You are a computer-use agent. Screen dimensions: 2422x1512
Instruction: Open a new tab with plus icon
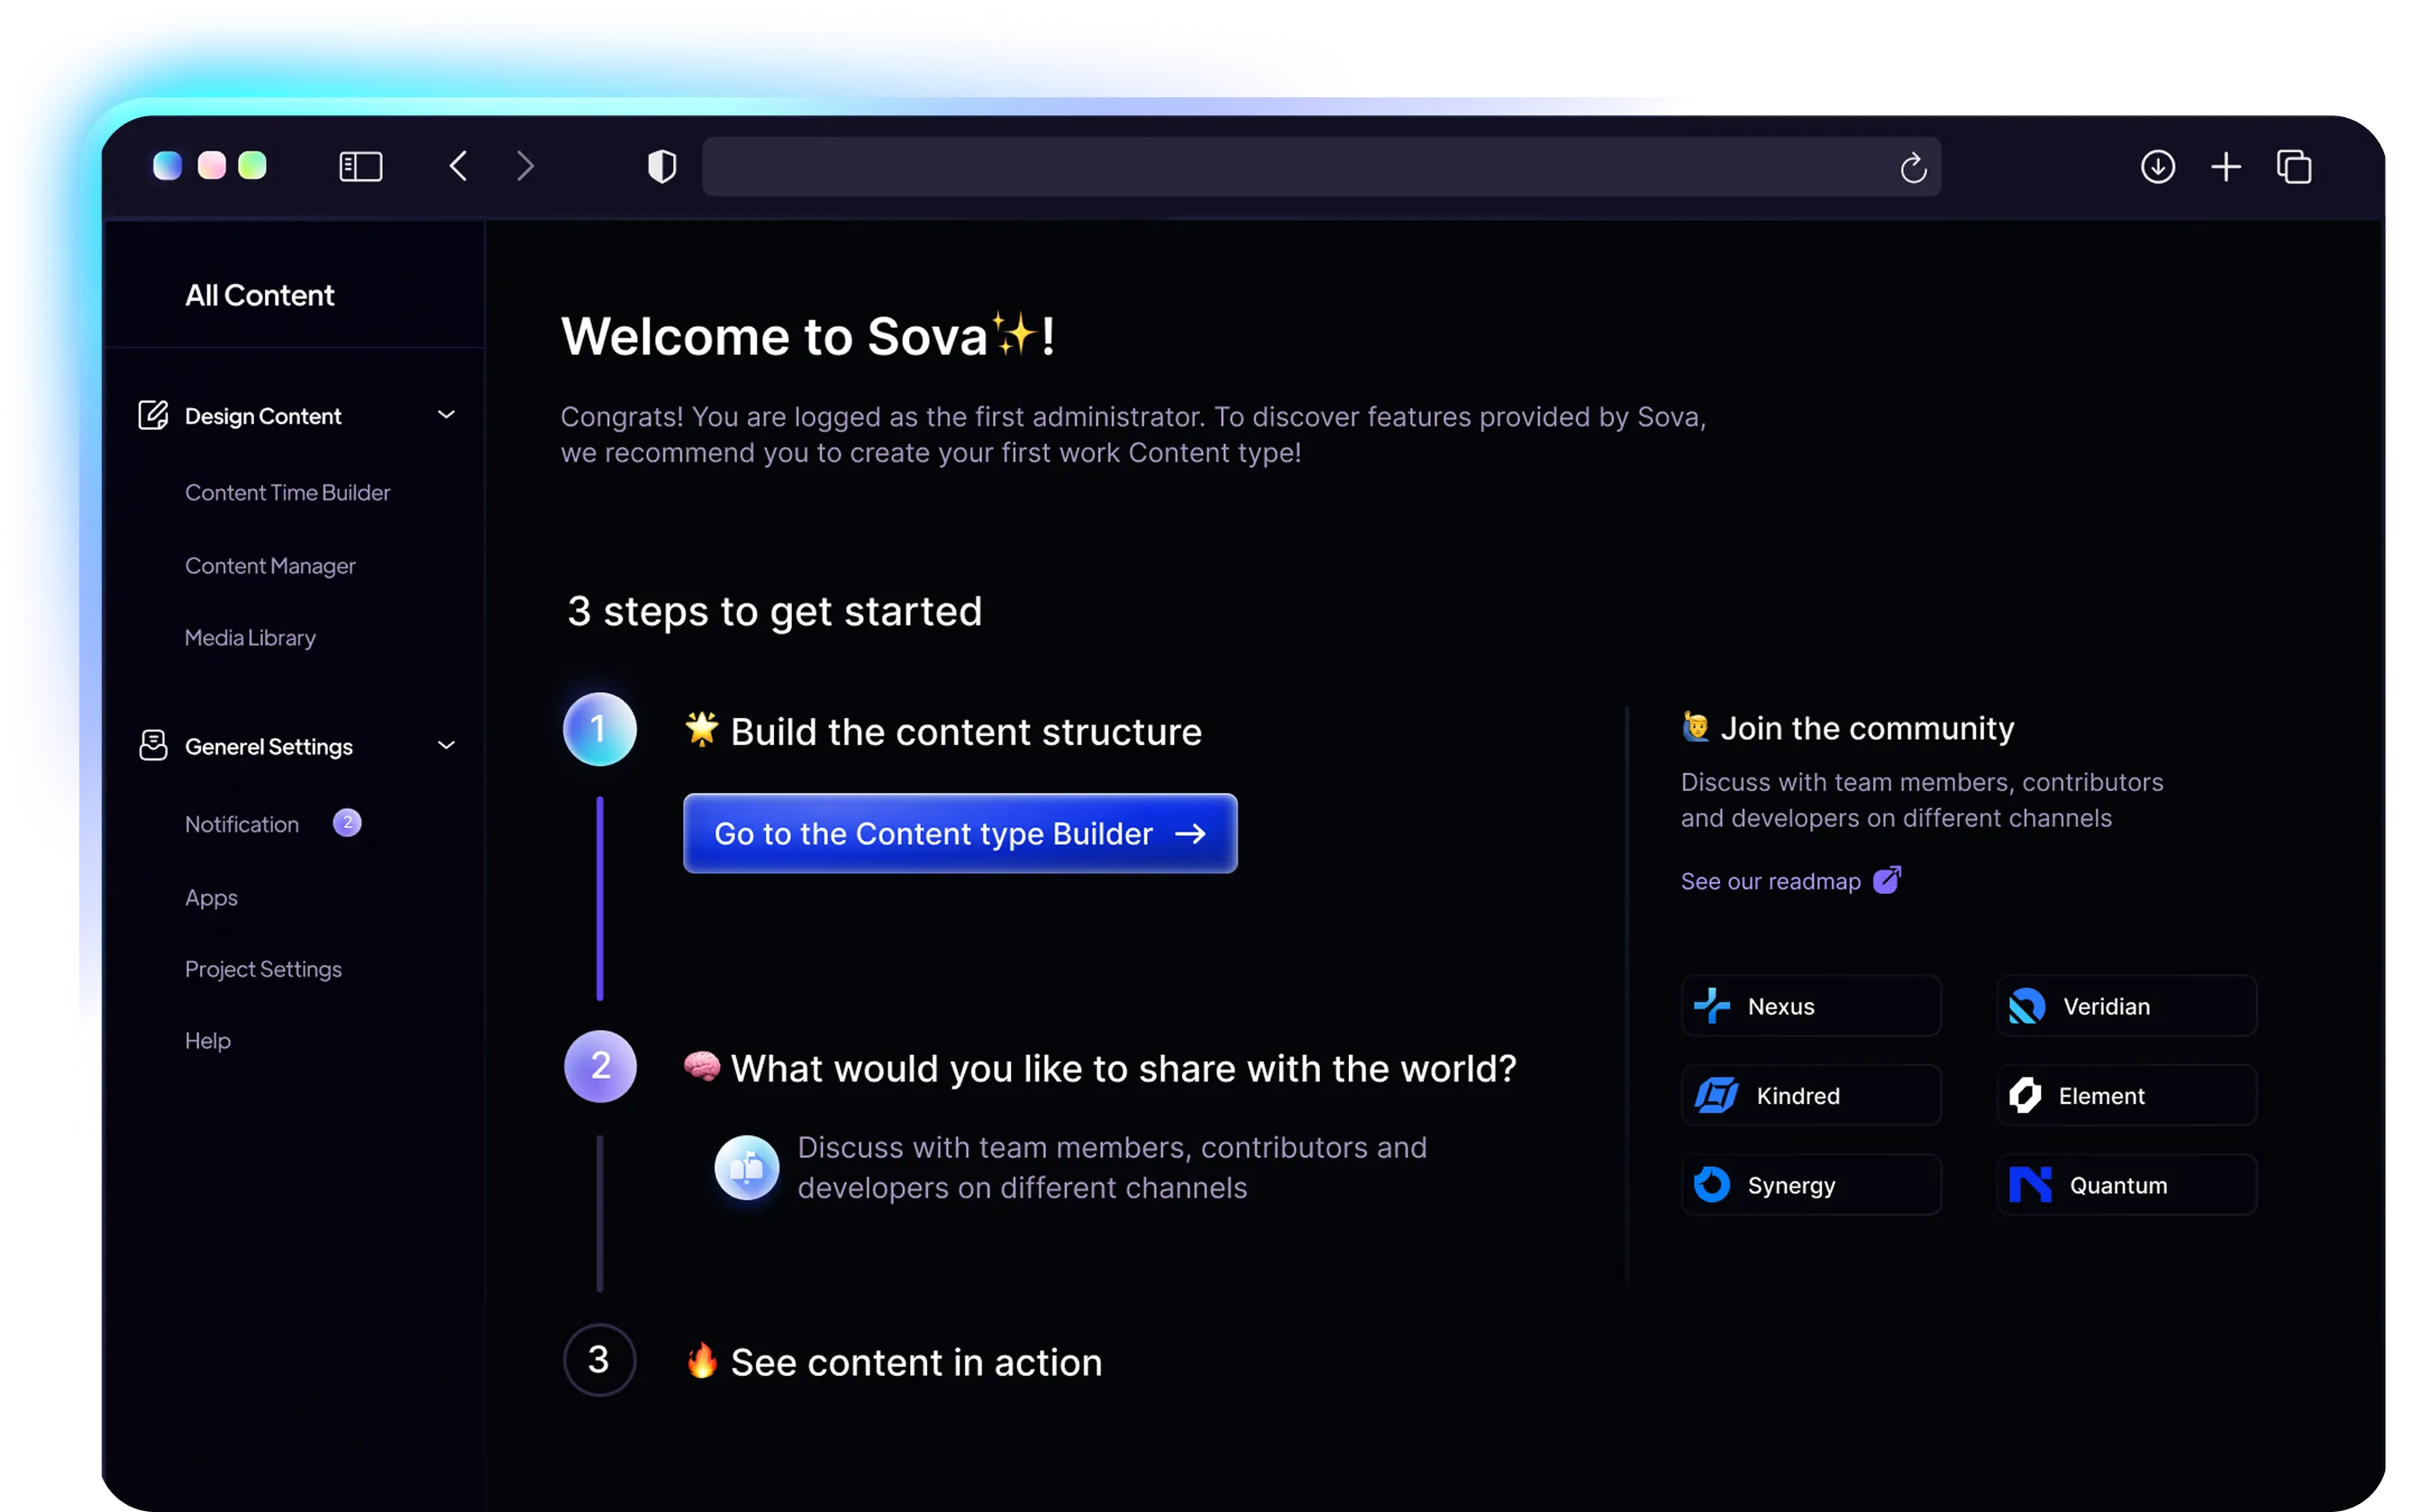pos(2225,166)
